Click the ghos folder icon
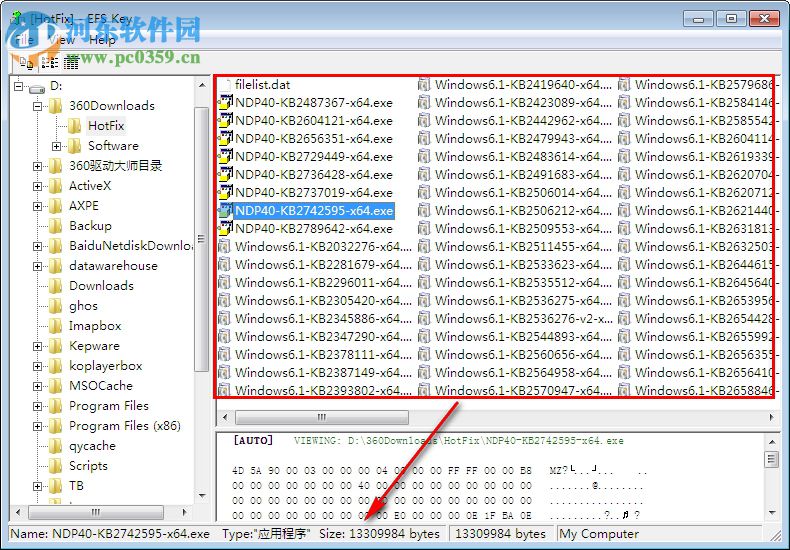This screenshot has height=550, width=790. point(55,306)
